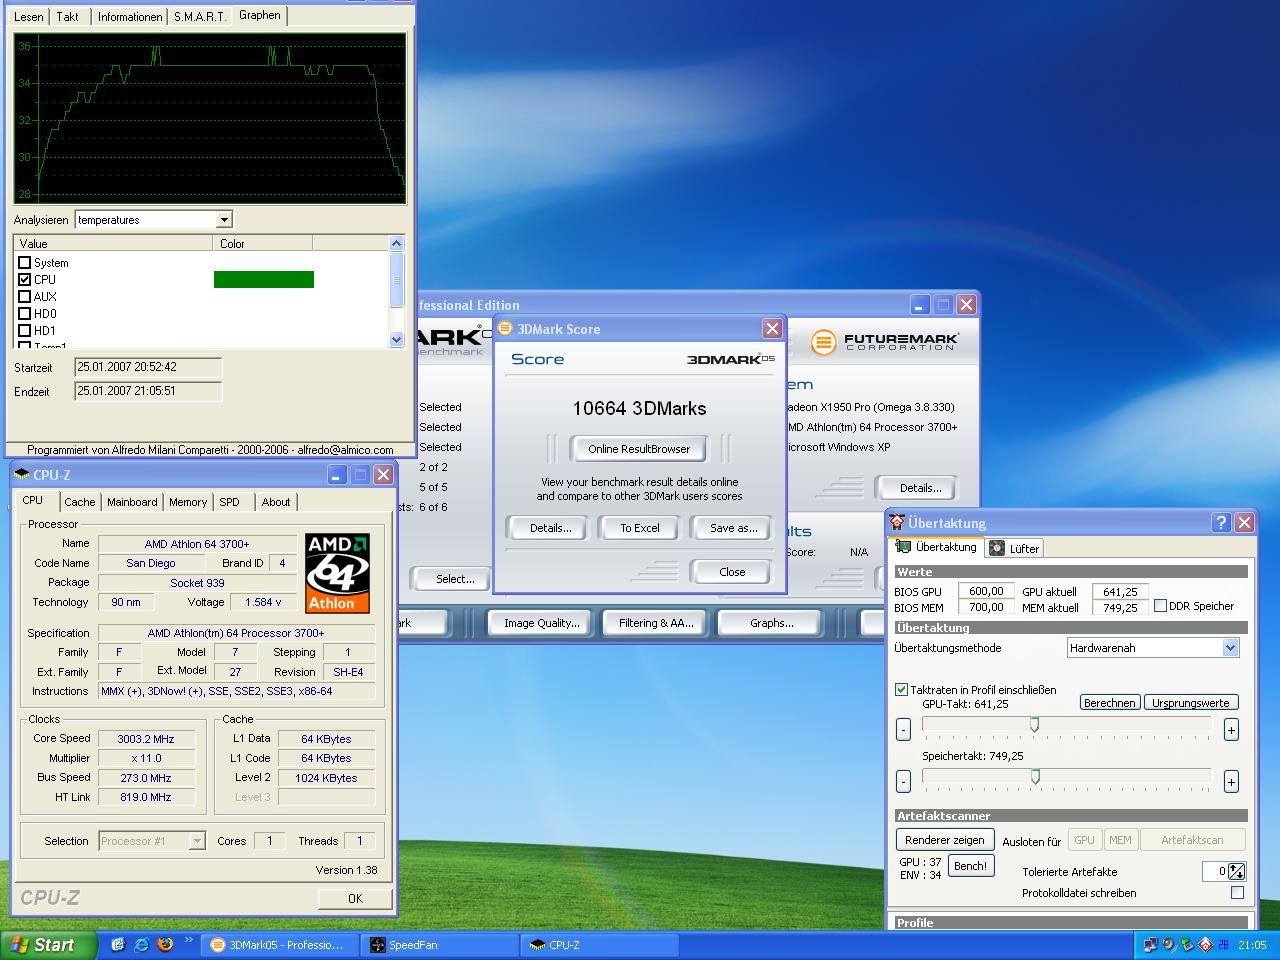This screenshot has height=960, width=1280.
Task: Click the red diamond ATI tray icon
Action: click(1205, 945)
